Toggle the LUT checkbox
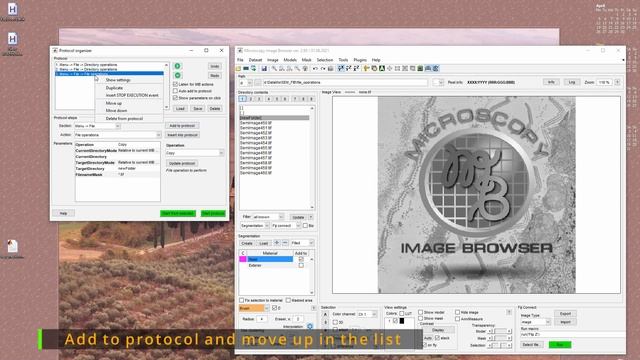The width and height of the screenshot is (640, 360). (x=402, y=313)
